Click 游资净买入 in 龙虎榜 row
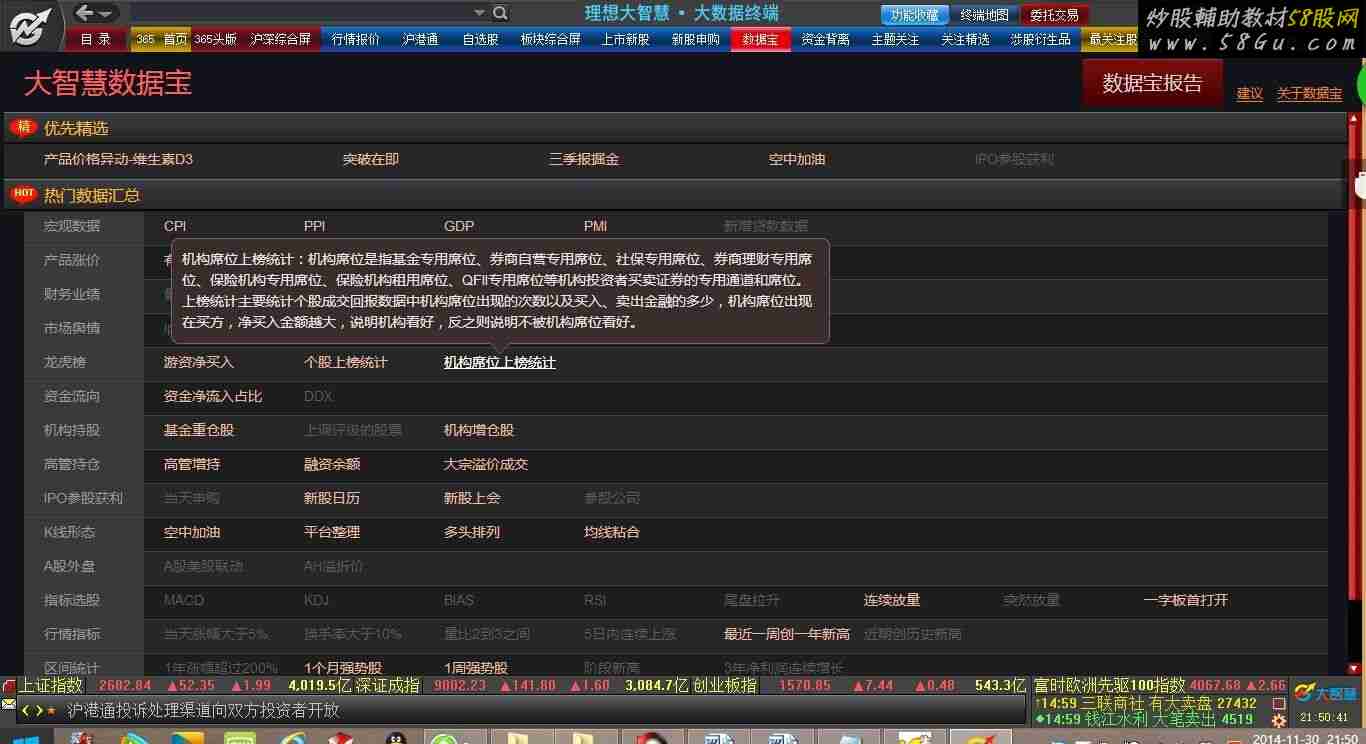The height and width of the screenshot is (744, 1366). point(199,362)
